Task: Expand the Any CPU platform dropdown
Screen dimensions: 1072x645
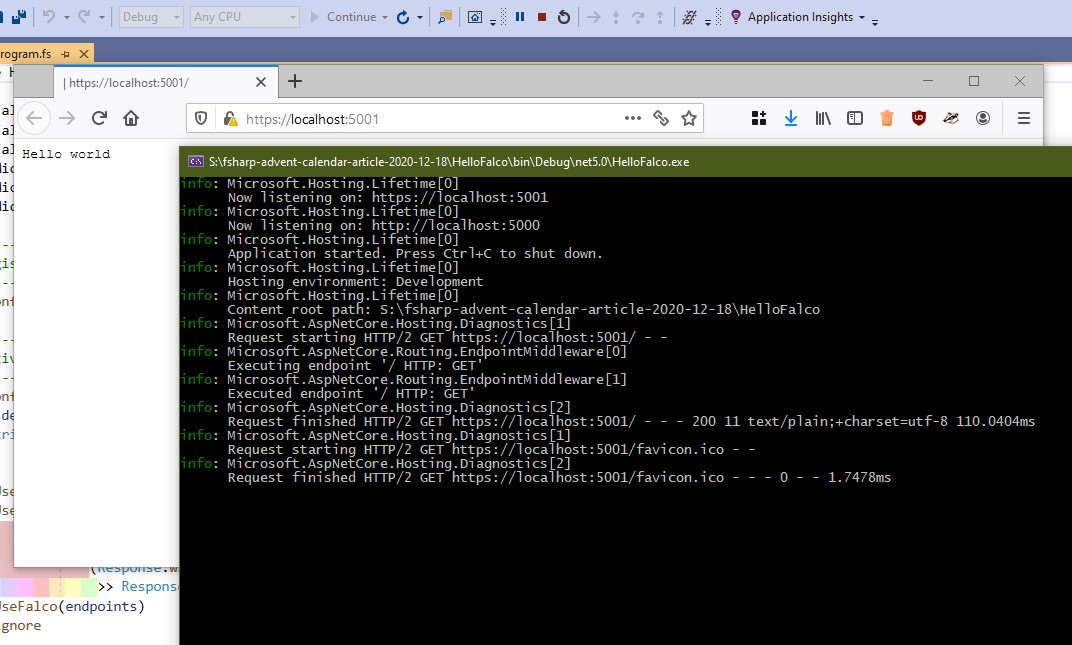Action: point(244,17)
